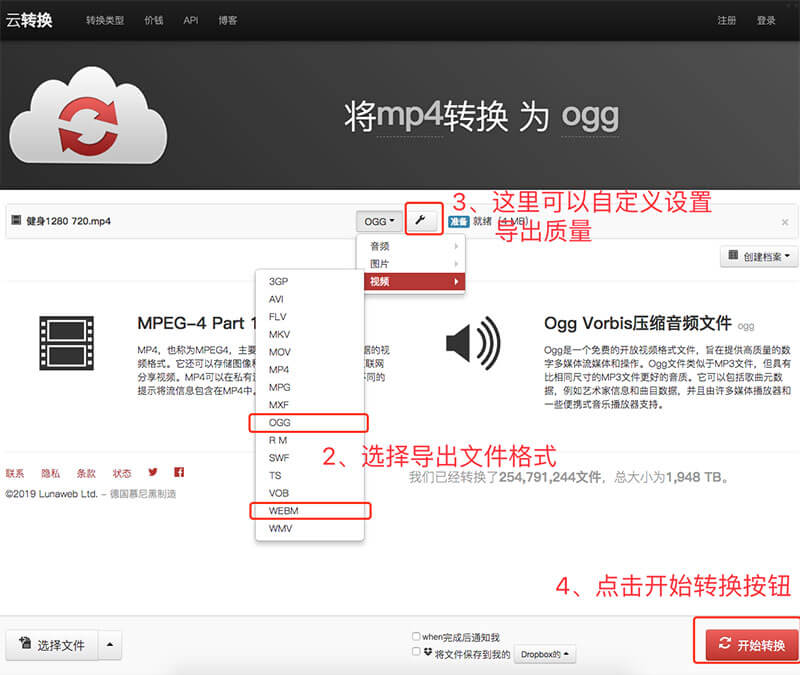Open 转换类型 in top navigation
Viewport: 800px width, 675px height.
(105, 20)
